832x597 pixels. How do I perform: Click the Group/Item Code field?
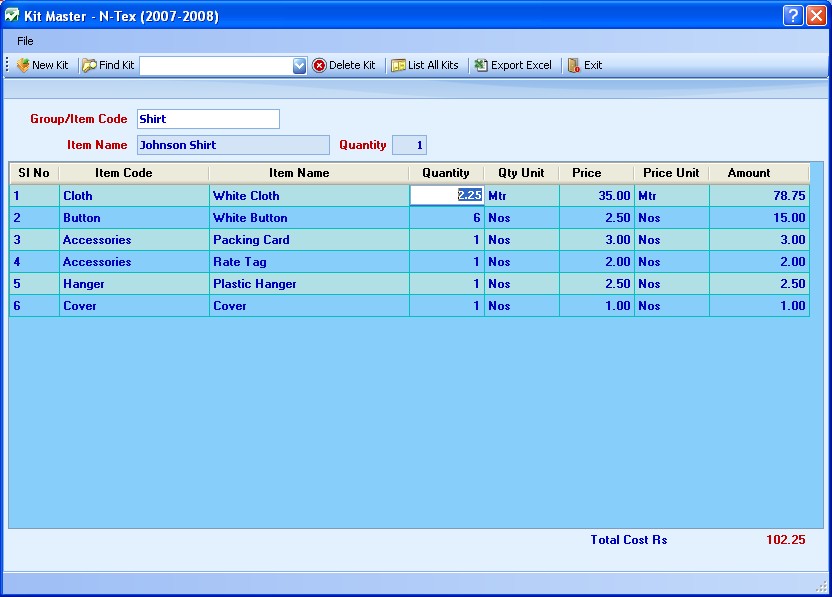208,119
